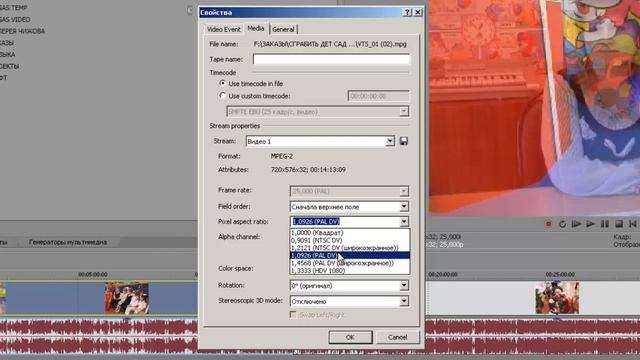This screenshot has height=360, width=640.
Task: Select the TEMP folder in explorer tree
Action: (13, 7)
